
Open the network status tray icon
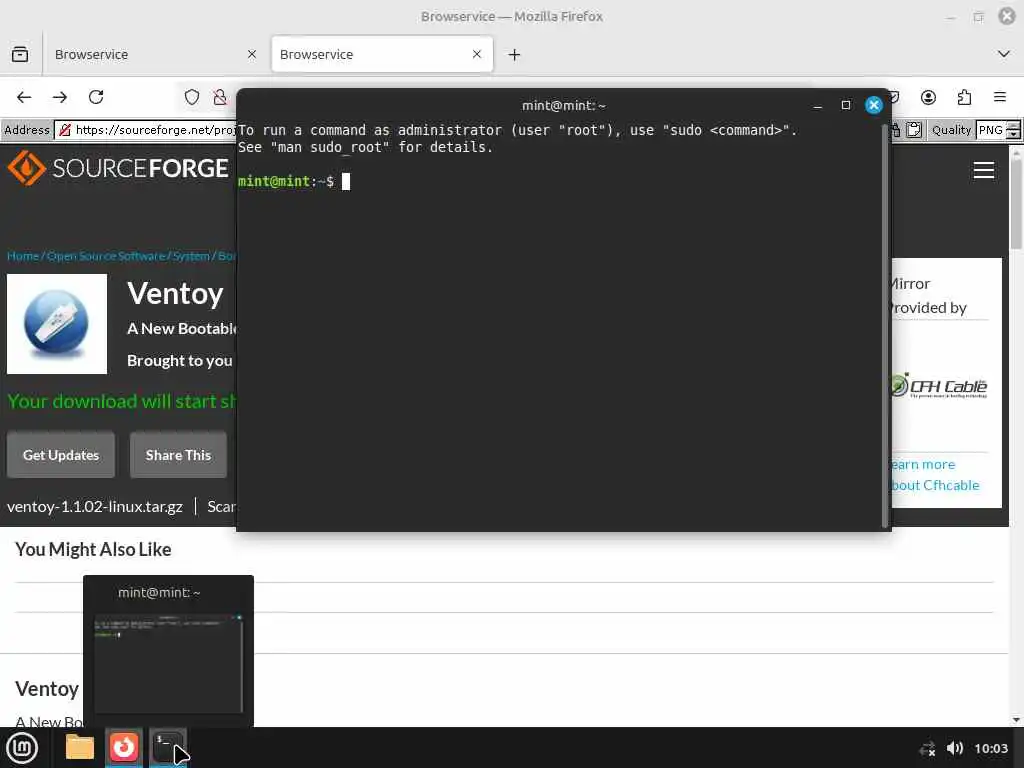(x=927, y=748)
